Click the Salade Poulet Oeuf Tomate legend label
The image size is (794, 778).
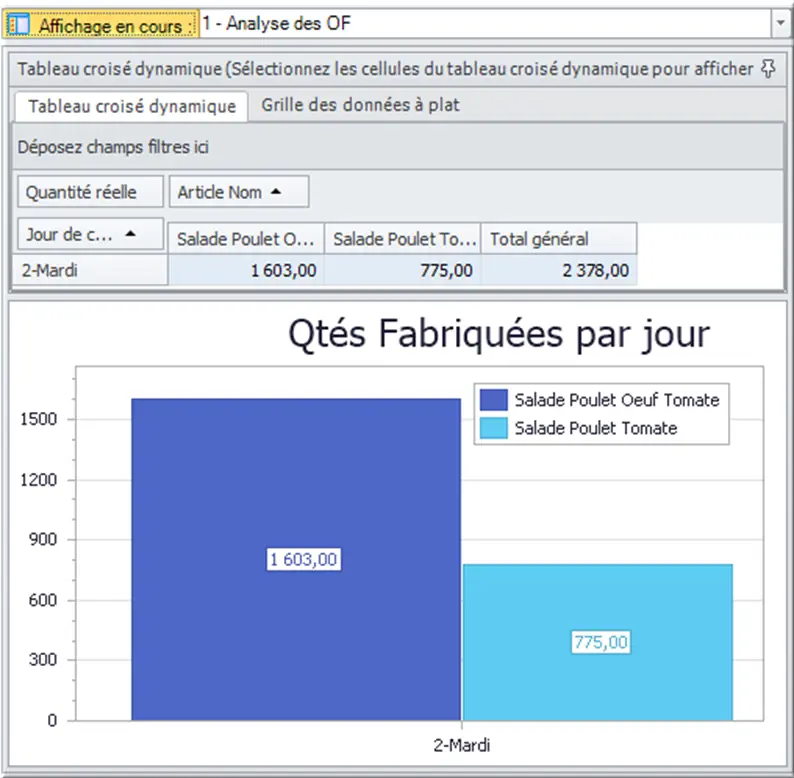tap(617, 400)
